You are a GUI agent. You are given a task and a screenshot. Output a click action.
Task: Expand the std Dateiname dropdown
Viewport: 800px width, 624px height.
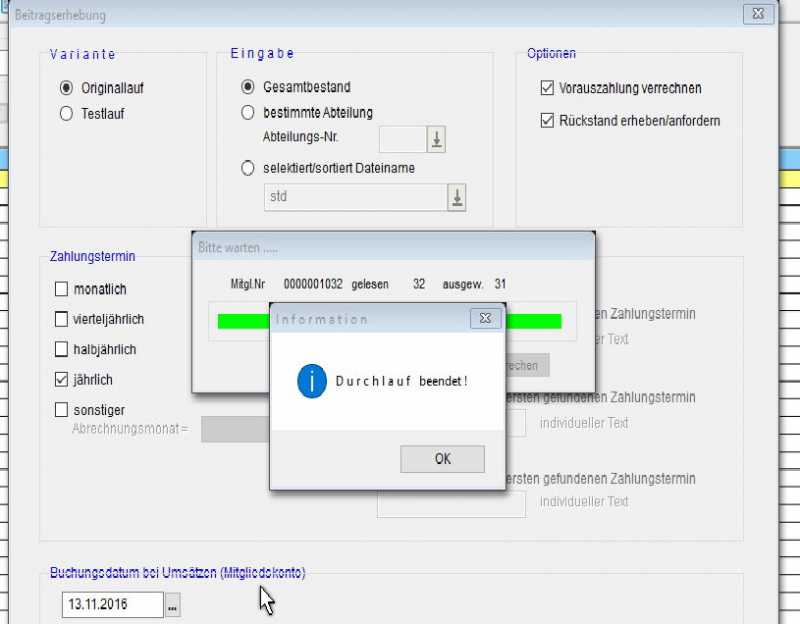click(456, 197)
